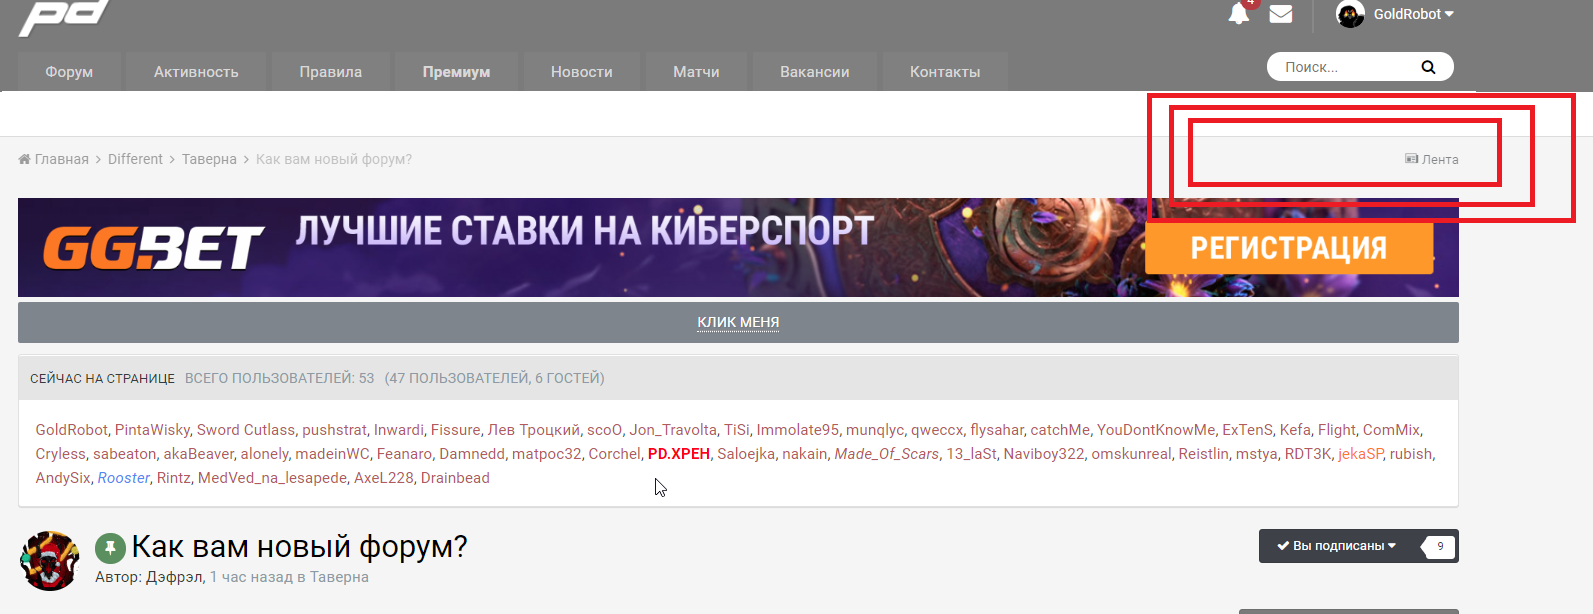Click into the Поиск search field
This screenshot has height=614, width=1593.
point(1345,67)
